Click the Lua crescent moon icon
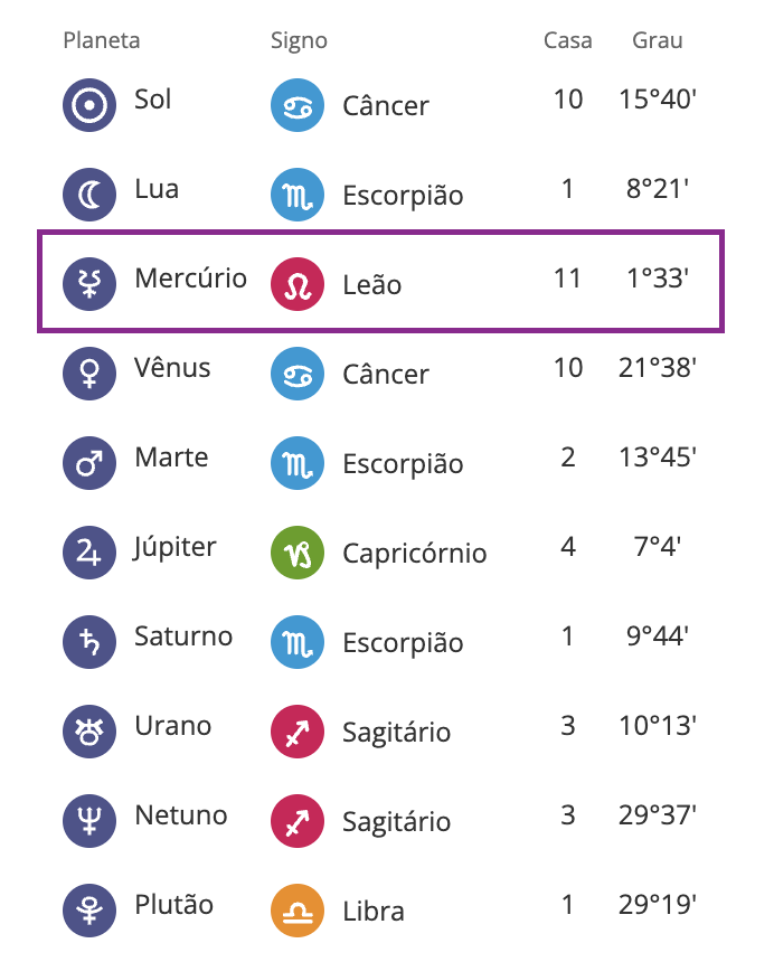This screenshot has width=774, height=962. point(90,195)
